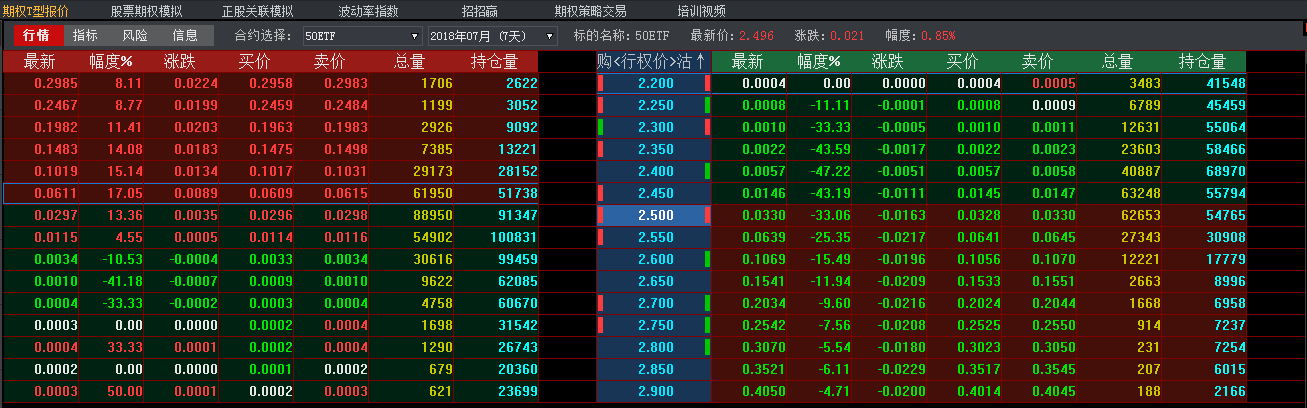1307x408 pixels.
Task: Open the 2018年07月 (7天) expiry dropdown
Action: pyautogui.click(x=492, y=35)
